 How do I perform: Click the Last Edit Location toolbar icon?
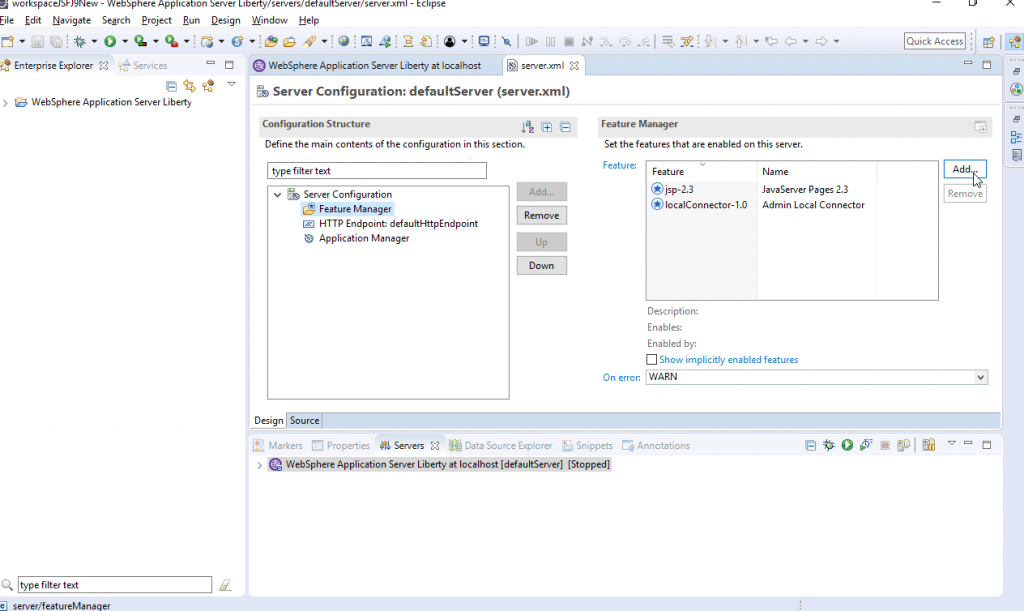(771, 41)
